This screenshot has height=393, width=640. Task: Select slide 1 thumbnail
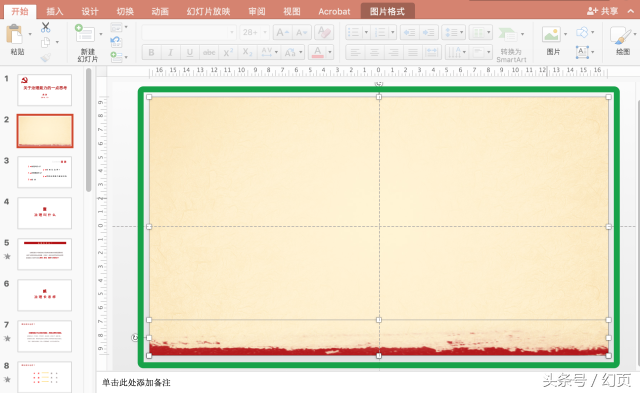44,90
